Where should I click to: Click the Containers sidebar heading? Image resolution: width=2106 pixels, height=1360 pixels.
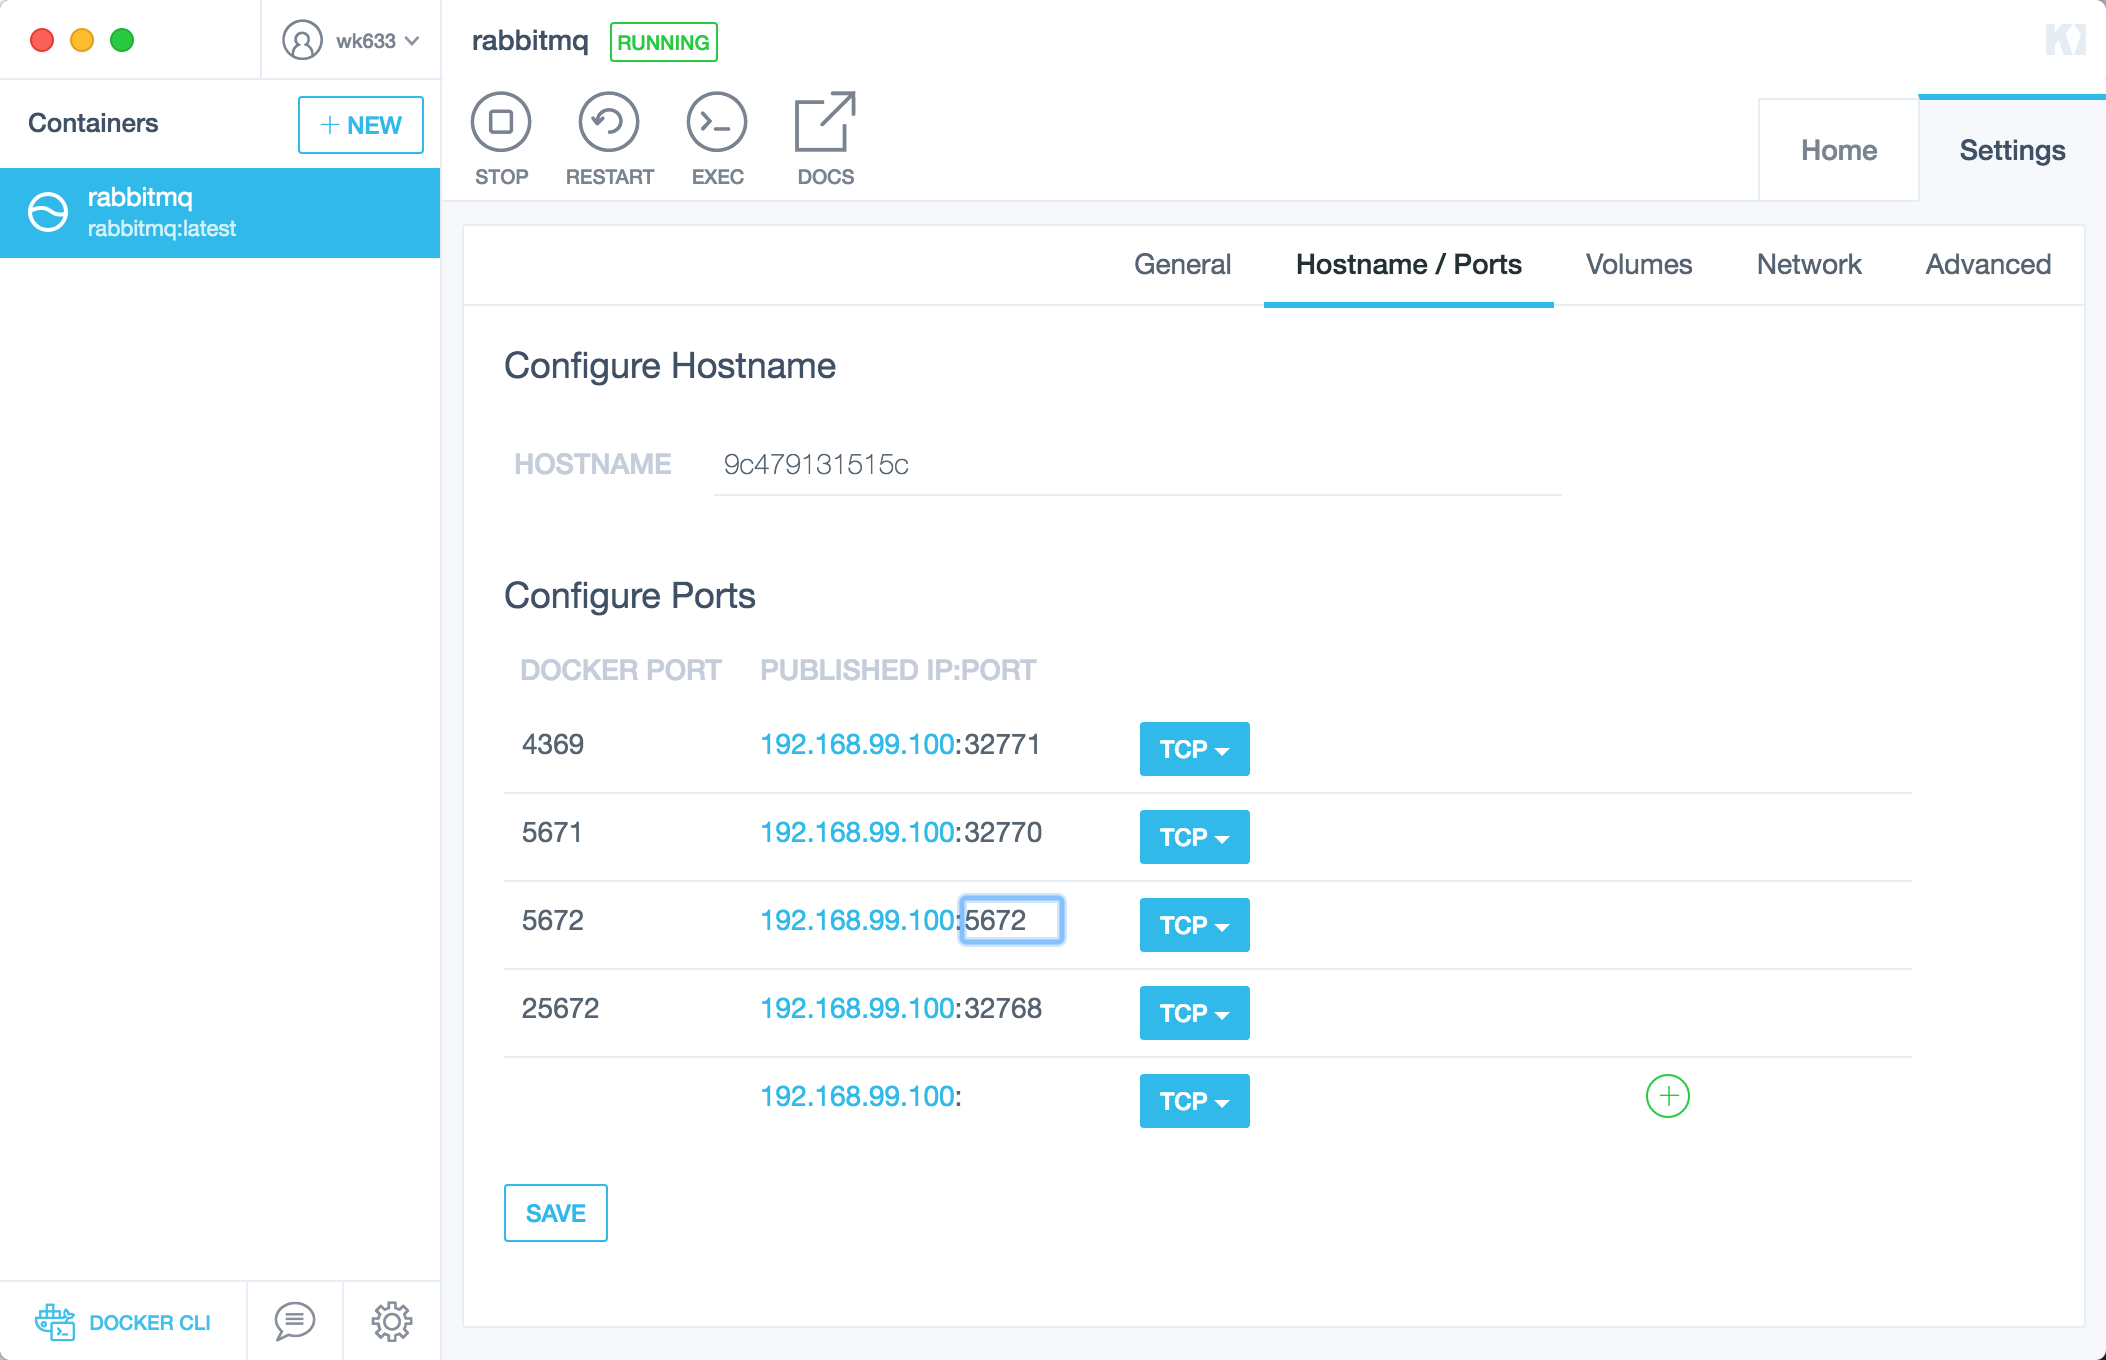[93, 123]
